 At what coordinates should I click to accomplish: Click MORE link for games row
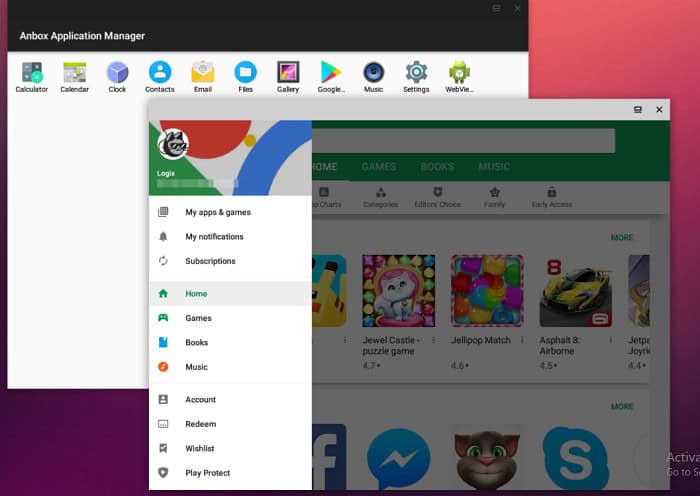(x=622, y=238)
